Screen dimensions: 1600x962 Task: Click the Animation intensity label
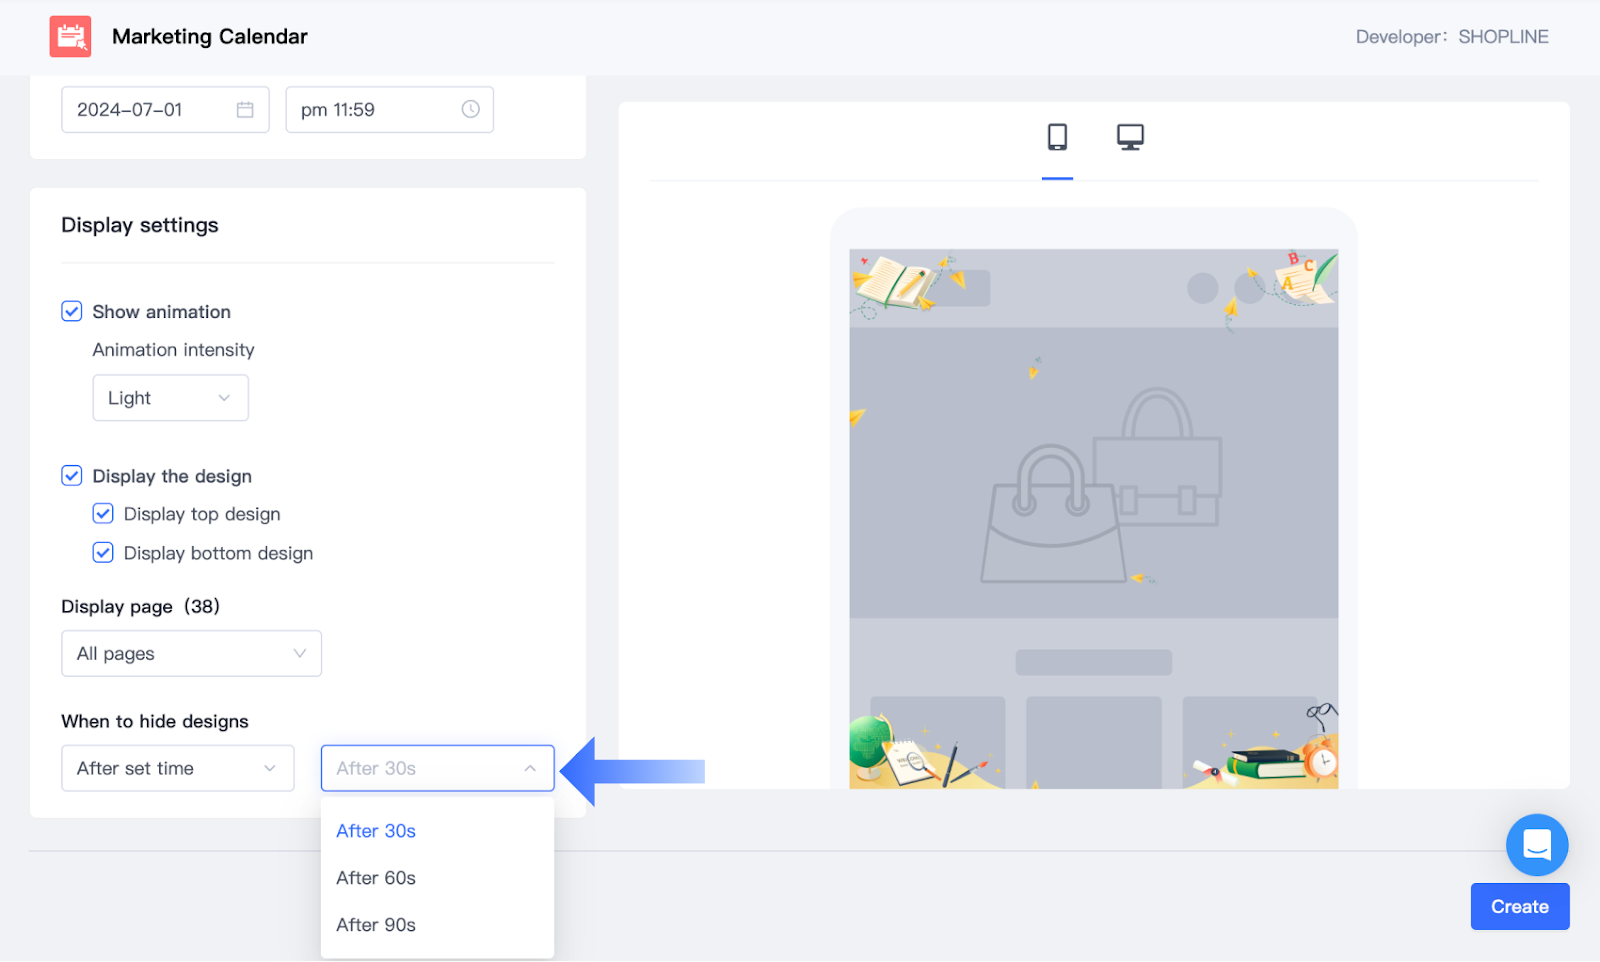pos(174,350)
